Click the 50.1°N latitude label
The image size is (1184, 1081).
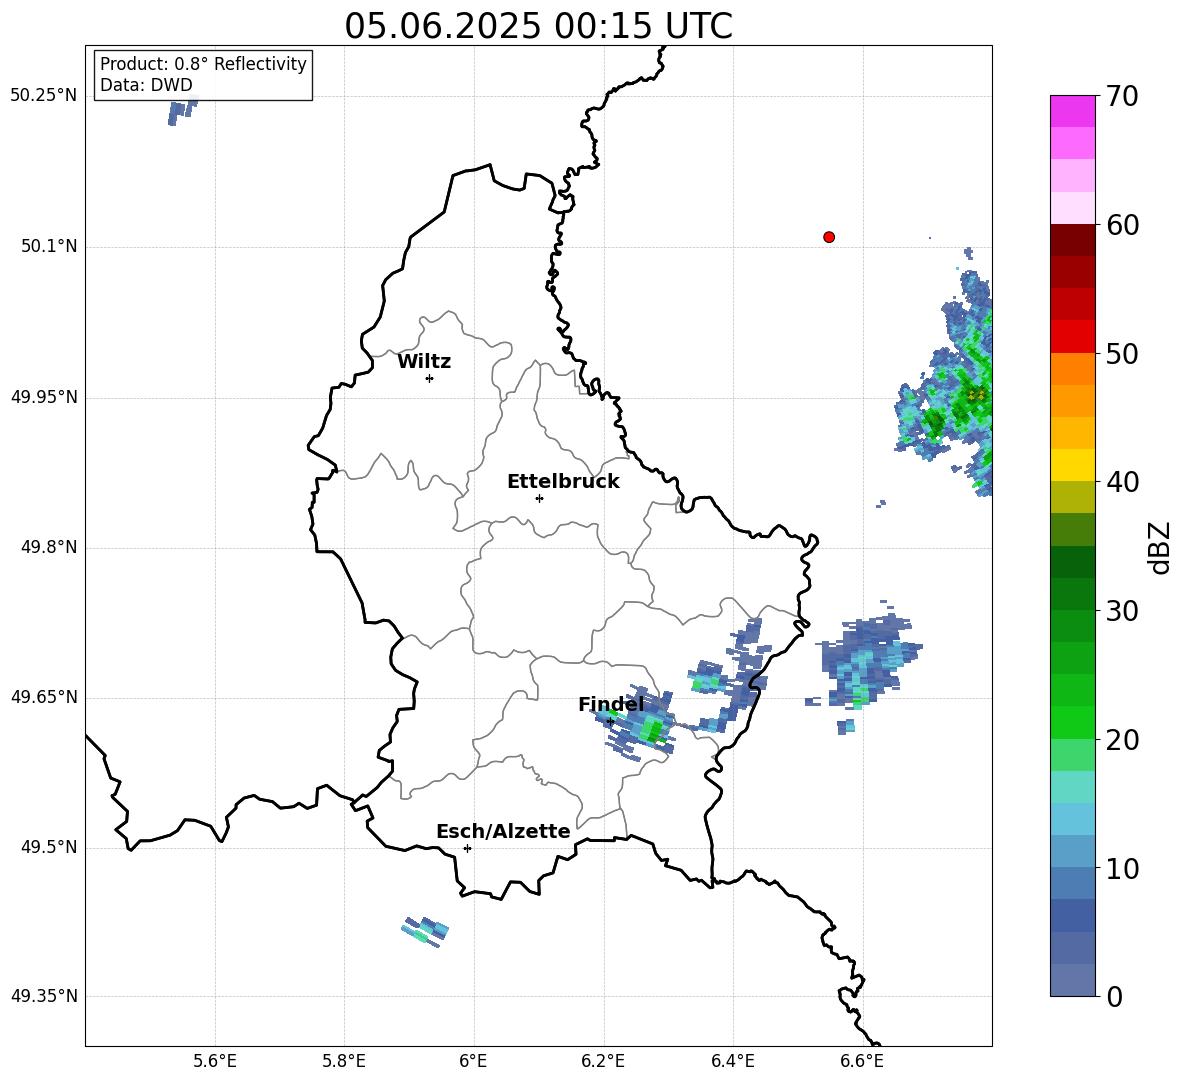click(x=50, y=246)
